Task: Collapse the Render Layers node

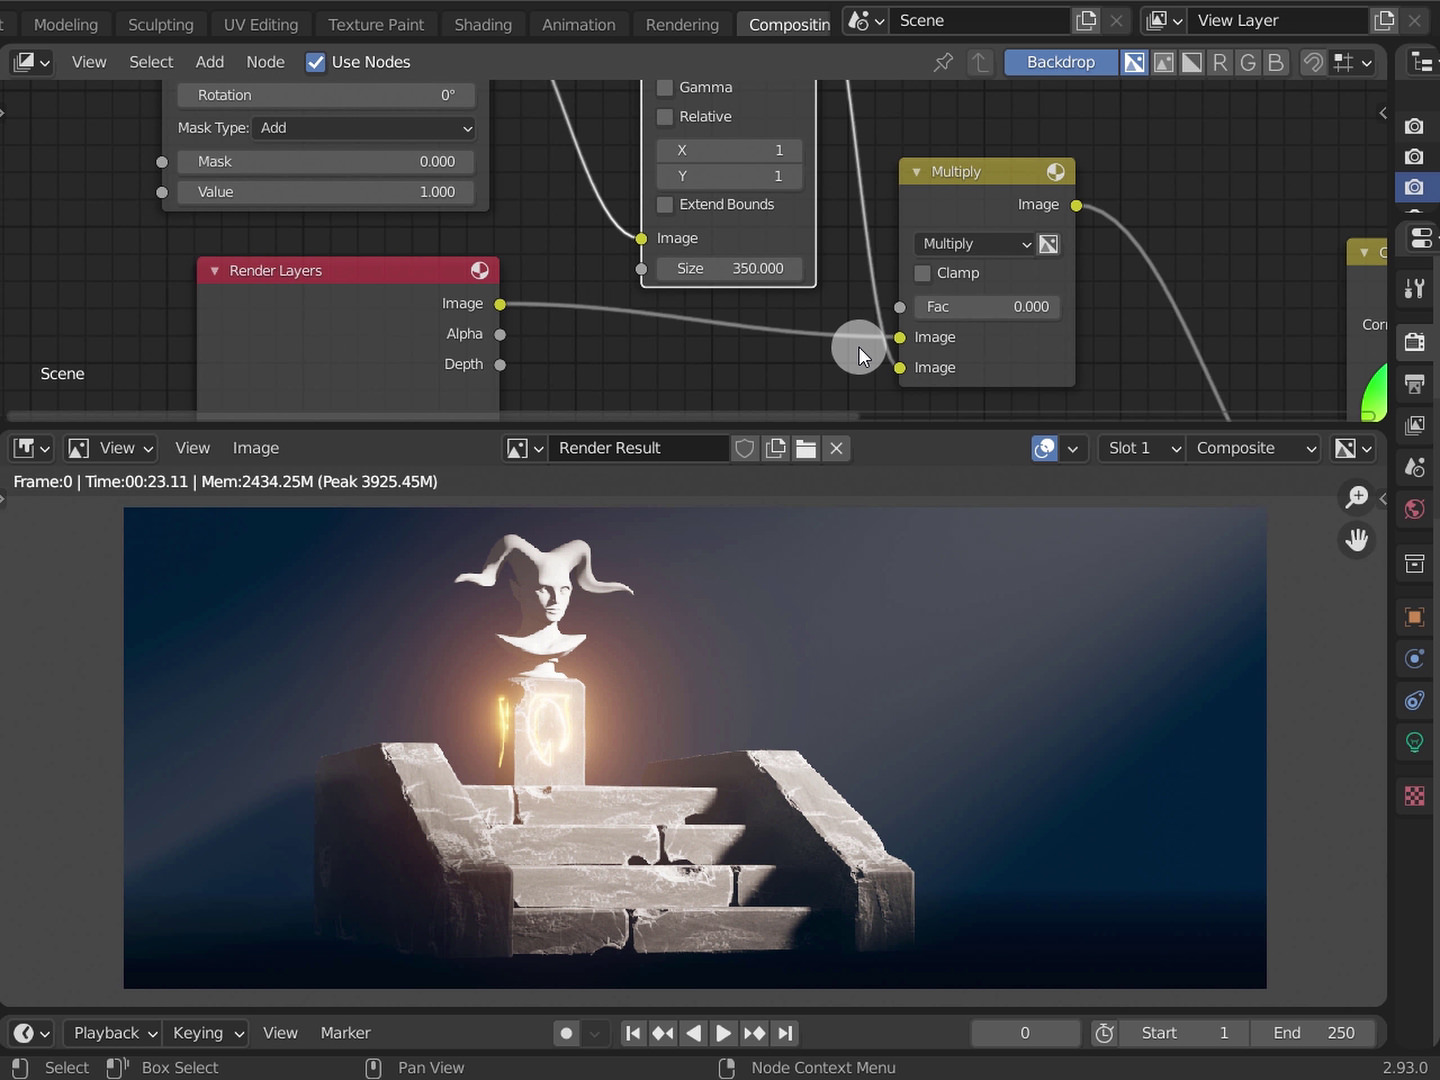Action: [214, 271]
